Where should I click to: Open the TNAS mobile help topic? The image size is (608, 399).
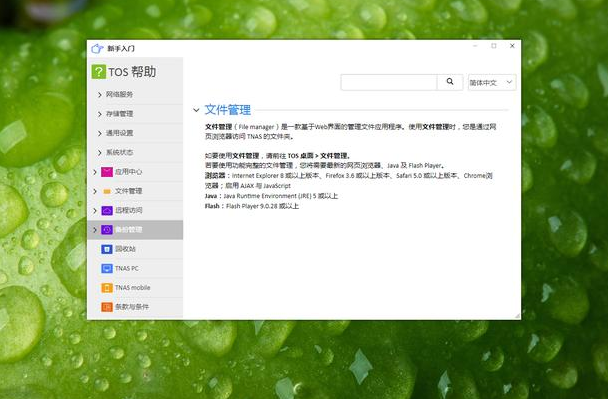(133, 288)
